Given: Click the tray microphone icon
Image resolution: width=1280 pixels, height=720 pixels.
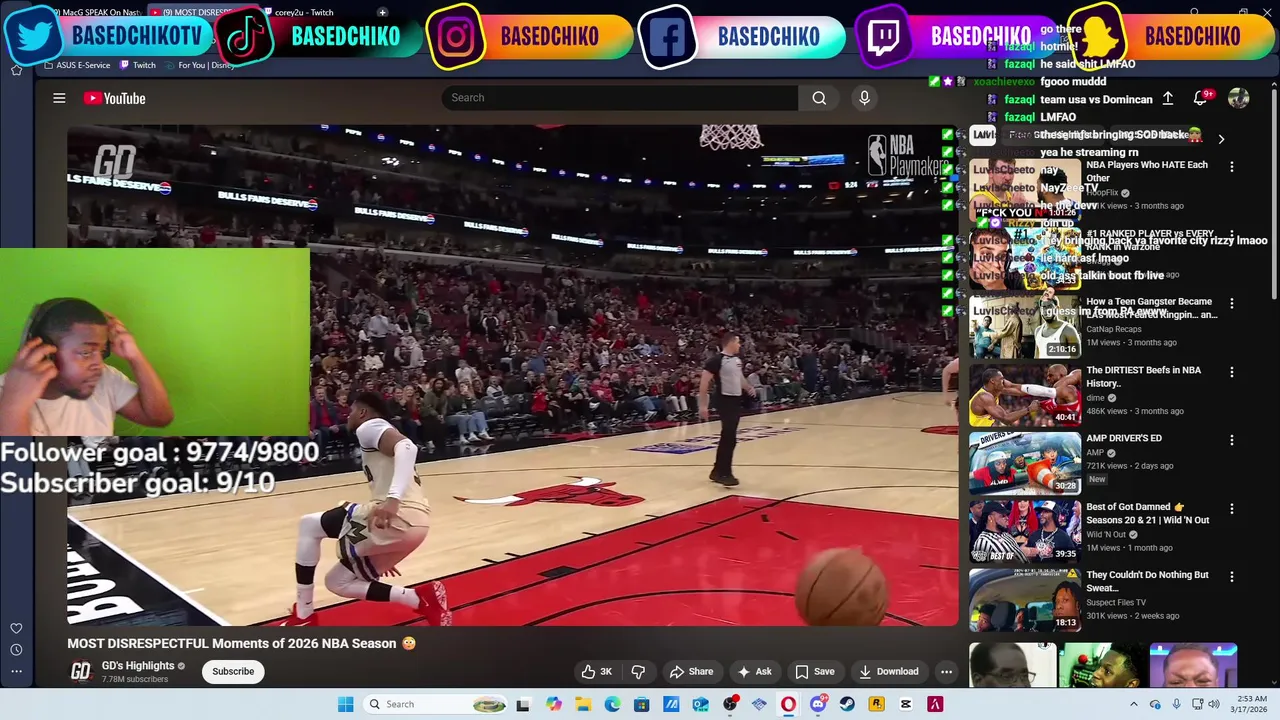Looking at the screenshot, I should point(1176,704).
